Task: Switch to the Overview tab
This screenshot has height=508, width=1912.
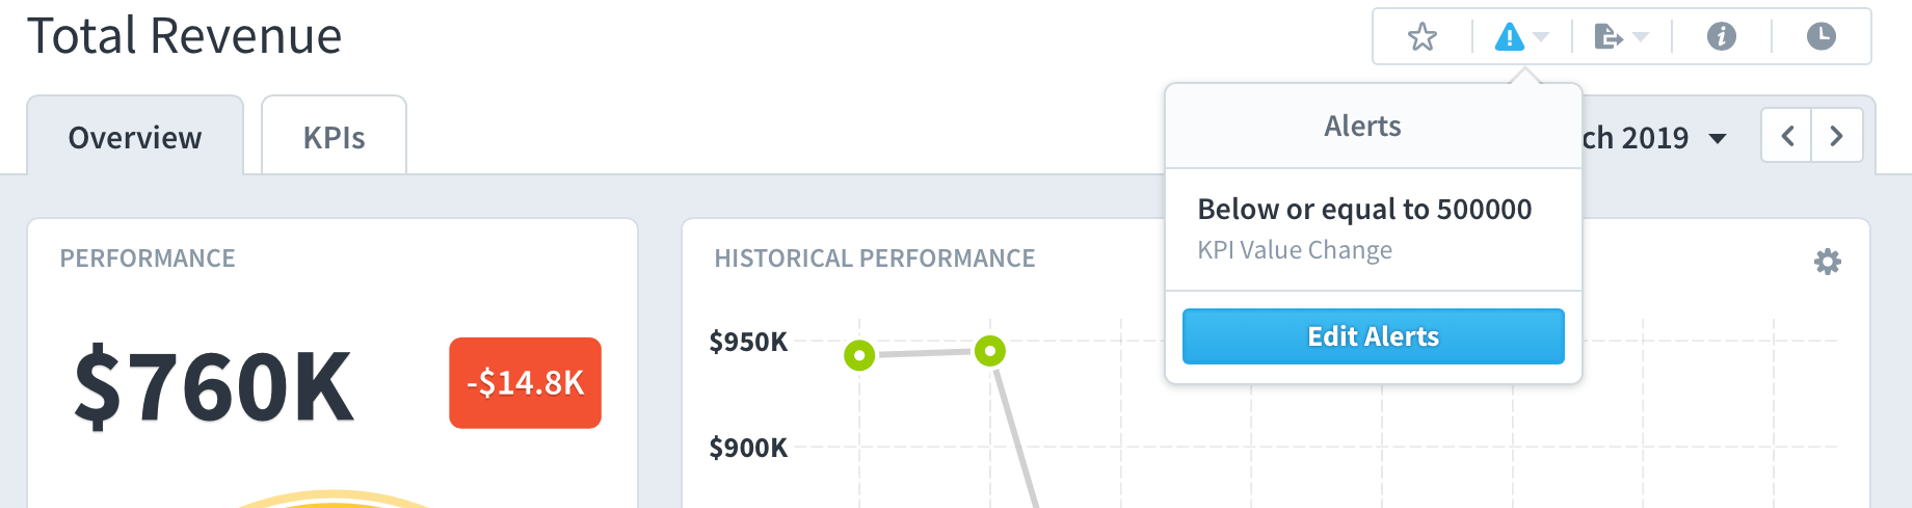Action: point(135,137)
